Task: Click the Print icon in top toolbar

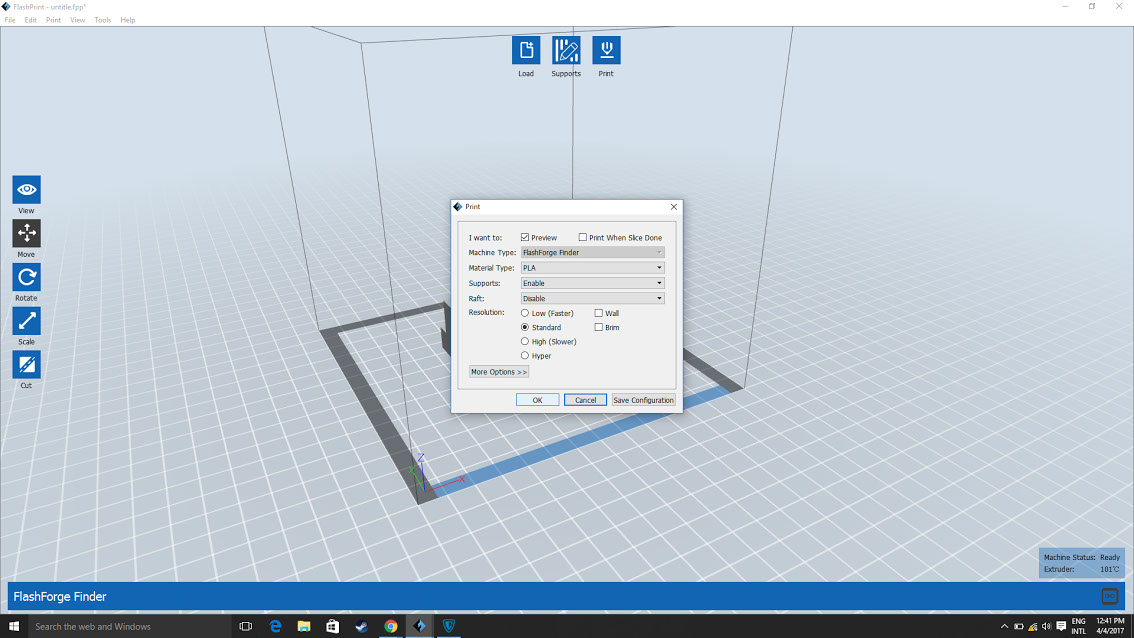Action: coord(606,50)
